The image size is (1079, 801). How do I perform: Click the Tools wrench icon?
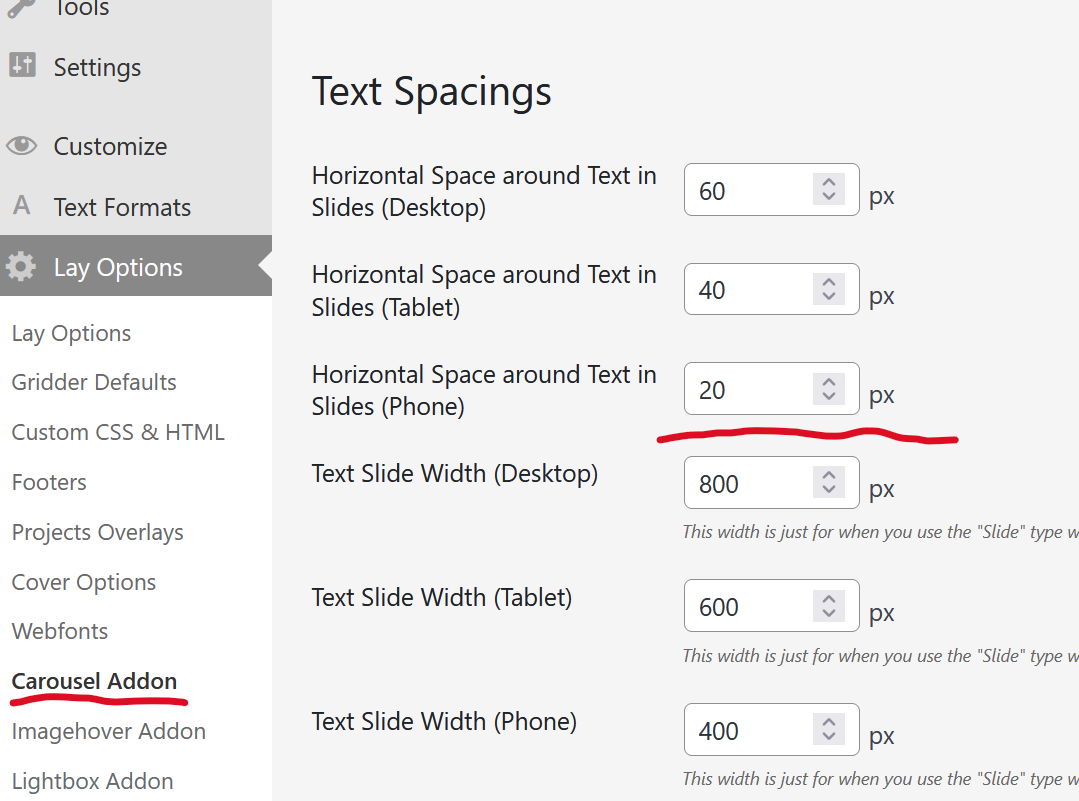point(21,8)
